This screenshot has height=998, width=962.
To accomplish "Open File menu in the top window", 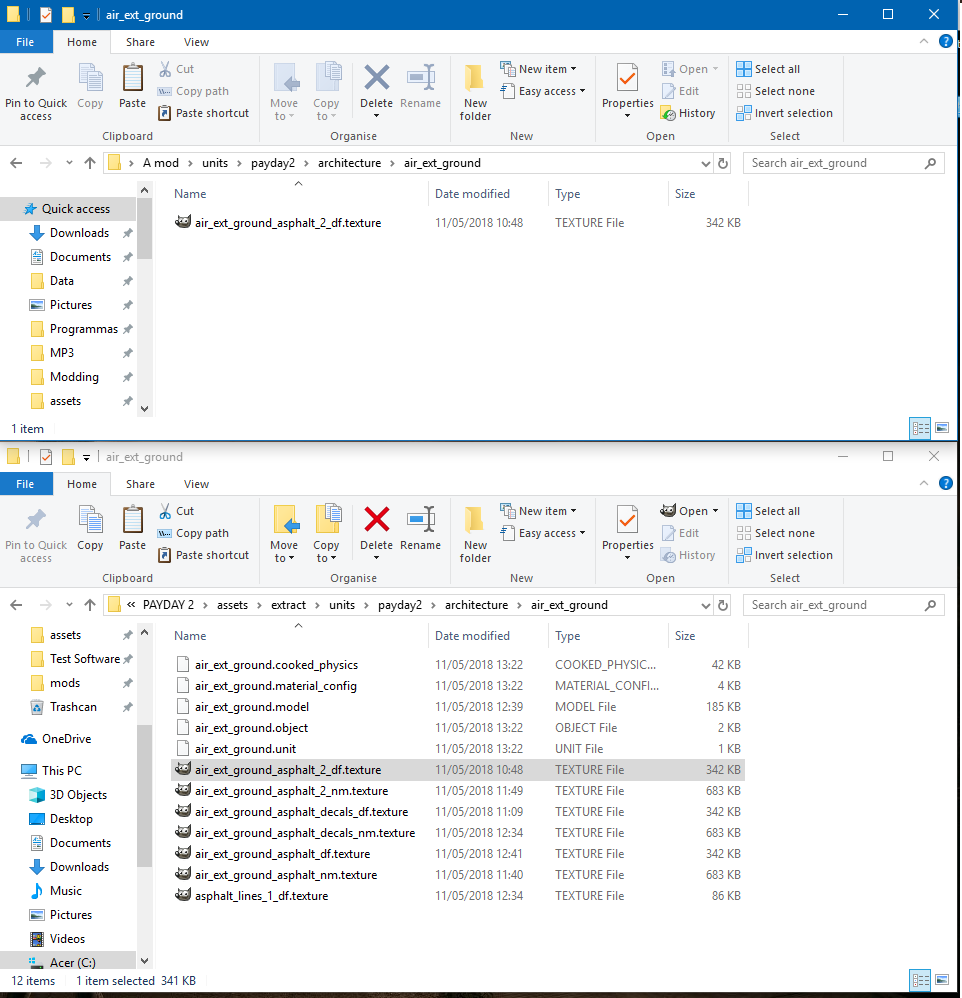I will pos(25,42).
